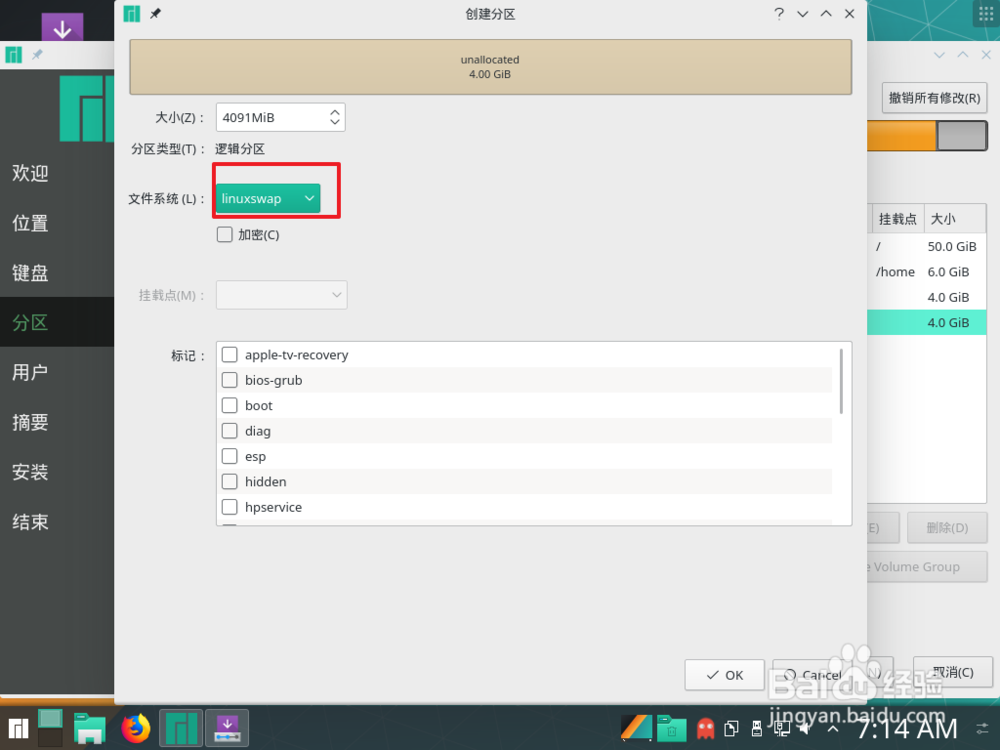Toggle the encrypt 加密(C) checkbox
1000x750 pixels.
[x=224, y=235]
